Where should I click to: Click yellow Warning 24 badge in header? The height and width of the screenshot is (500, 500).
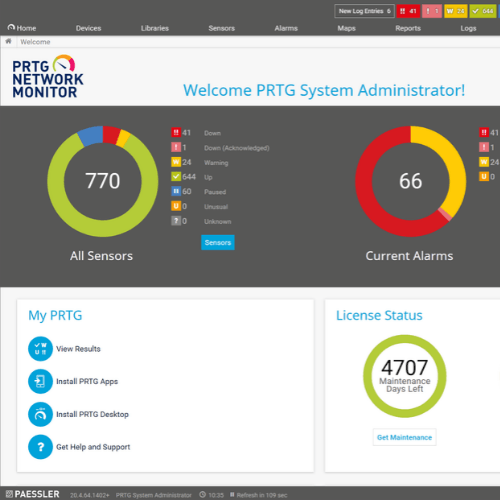(456, 11)
